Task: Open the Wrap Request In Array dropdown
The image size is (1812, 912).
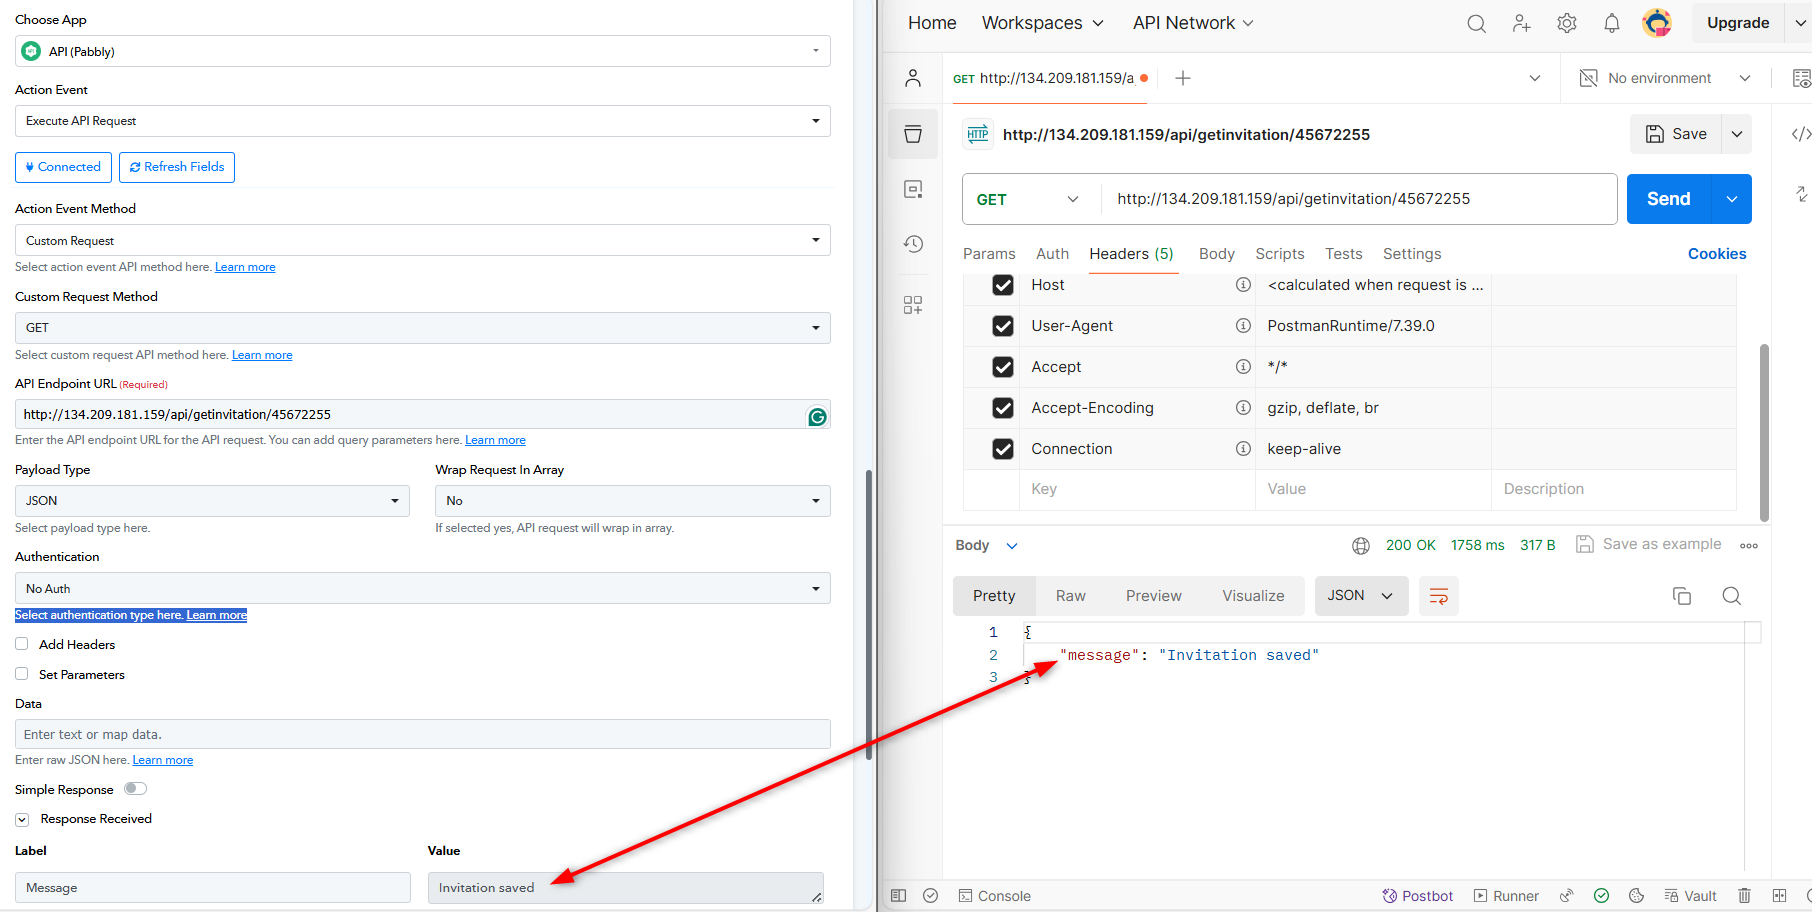Action: pyautogui.click(x=633, y=501)
